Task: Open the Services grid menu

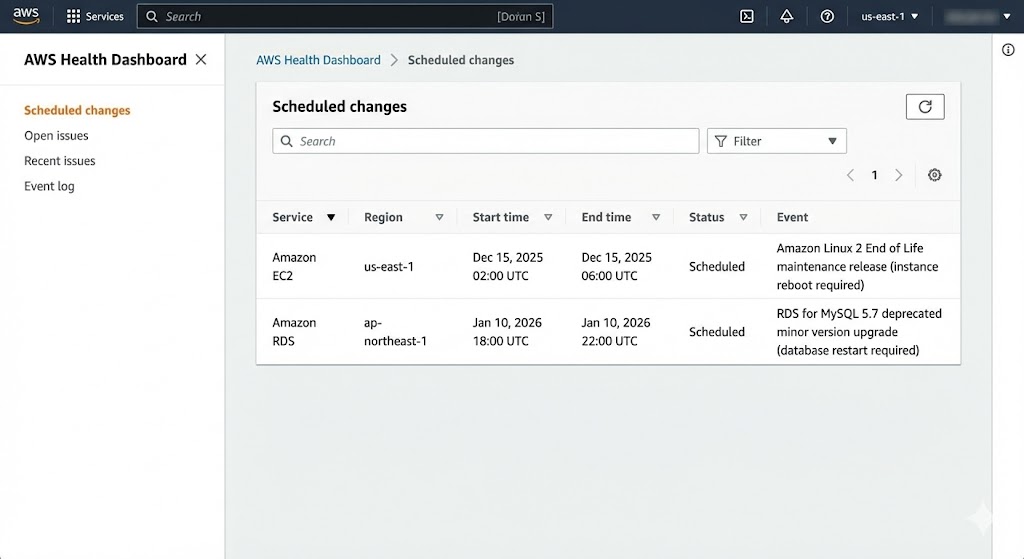Action: point(95,16)
